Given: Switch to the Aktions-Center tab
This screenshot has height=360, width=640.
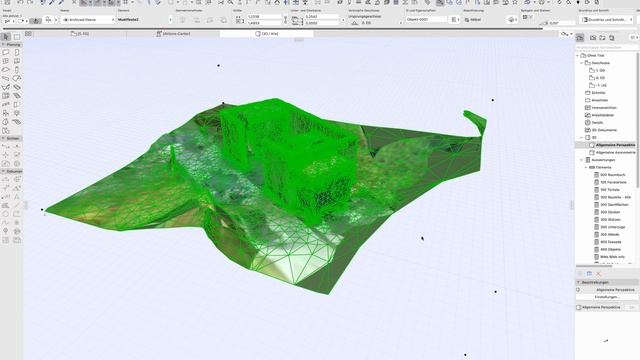Looking at the screenshot, I should (x=173, y=33).
